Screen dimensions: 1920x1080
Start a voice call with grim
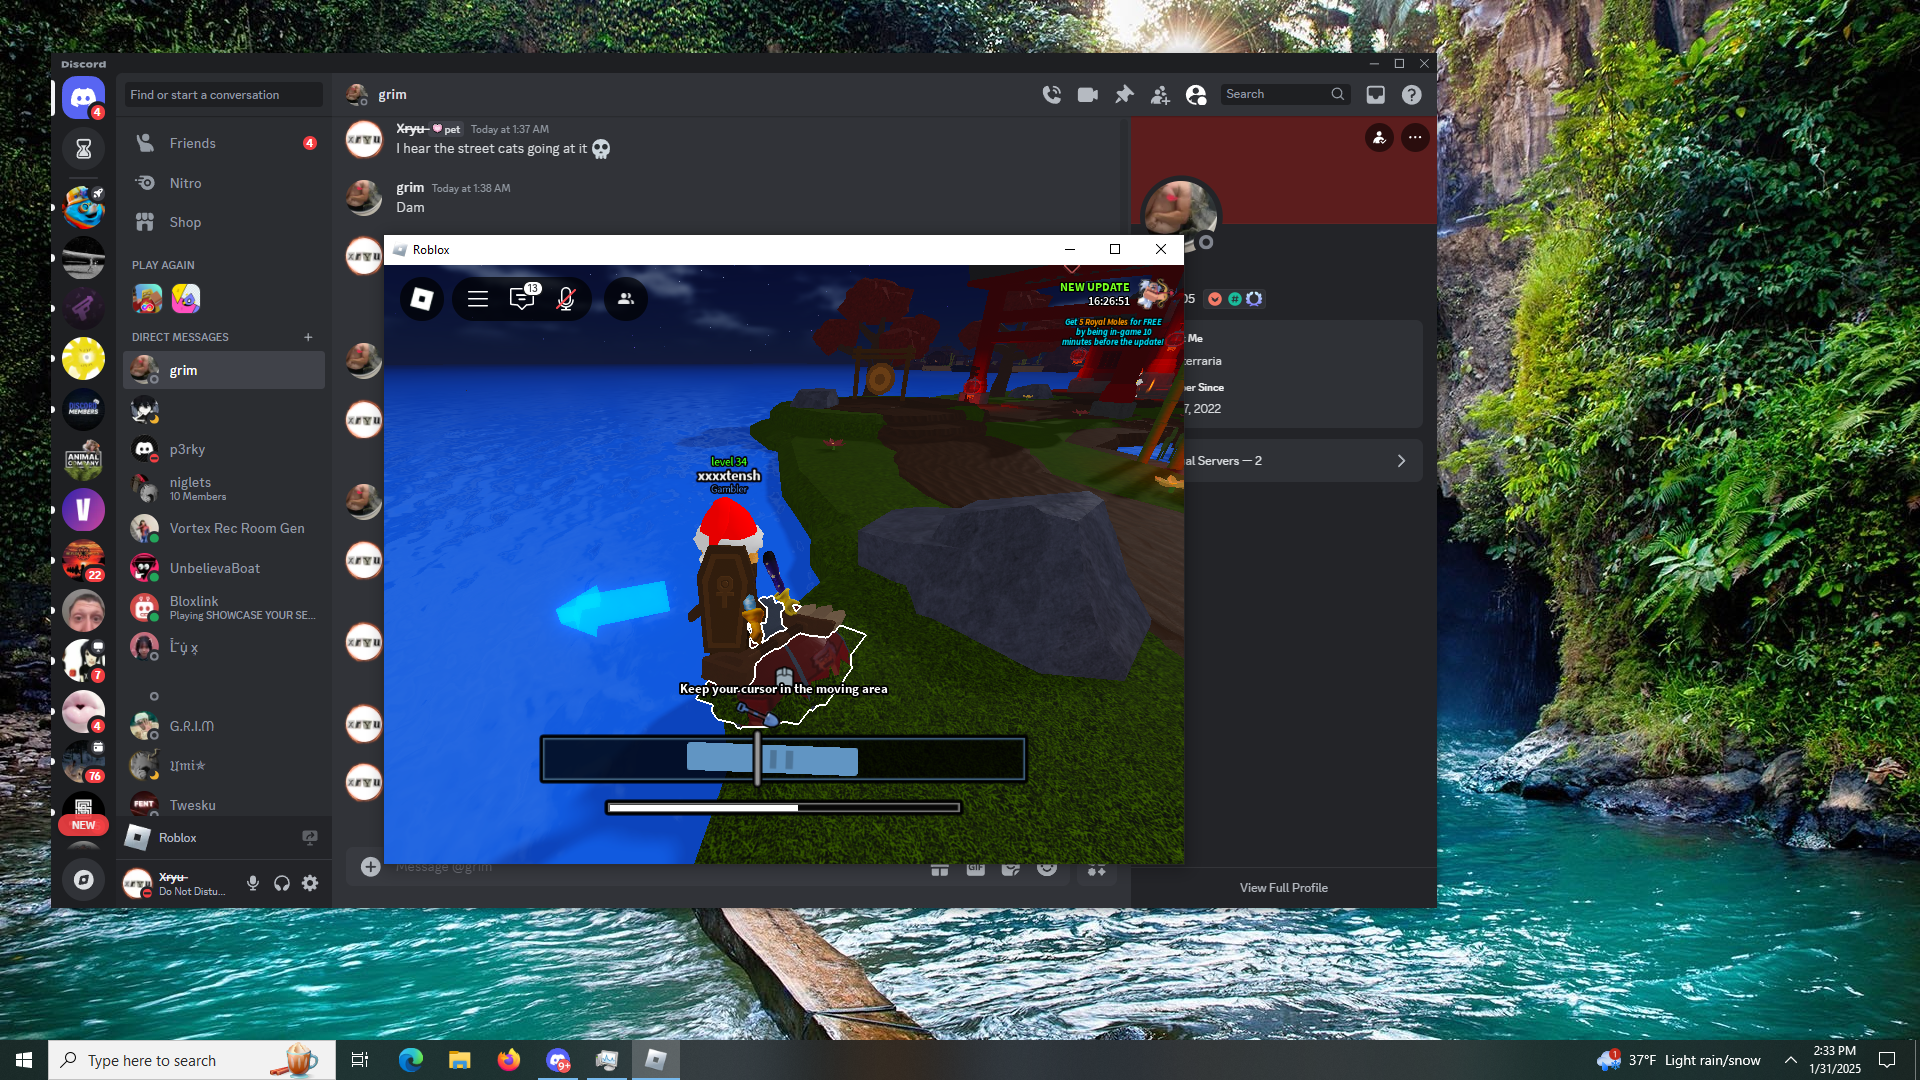(1051, 95)
